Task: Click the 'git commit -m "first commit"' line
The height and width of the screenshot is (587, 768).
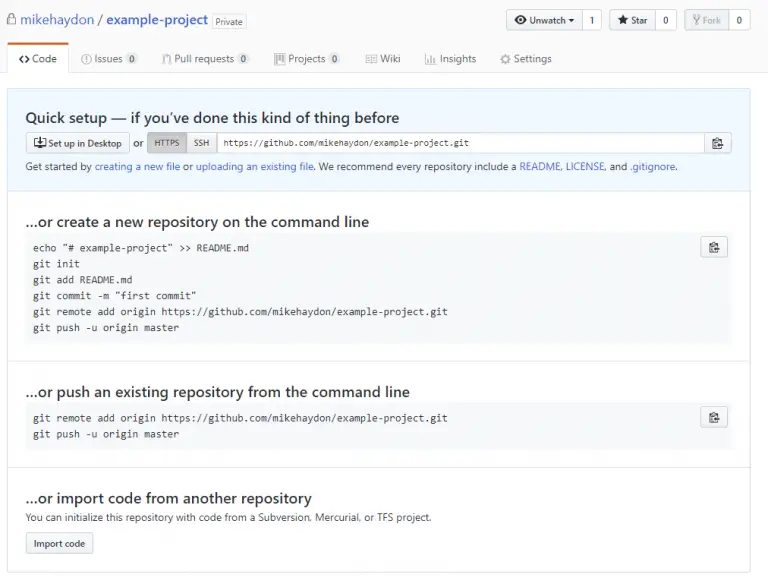Action: [x=114, y=296]
